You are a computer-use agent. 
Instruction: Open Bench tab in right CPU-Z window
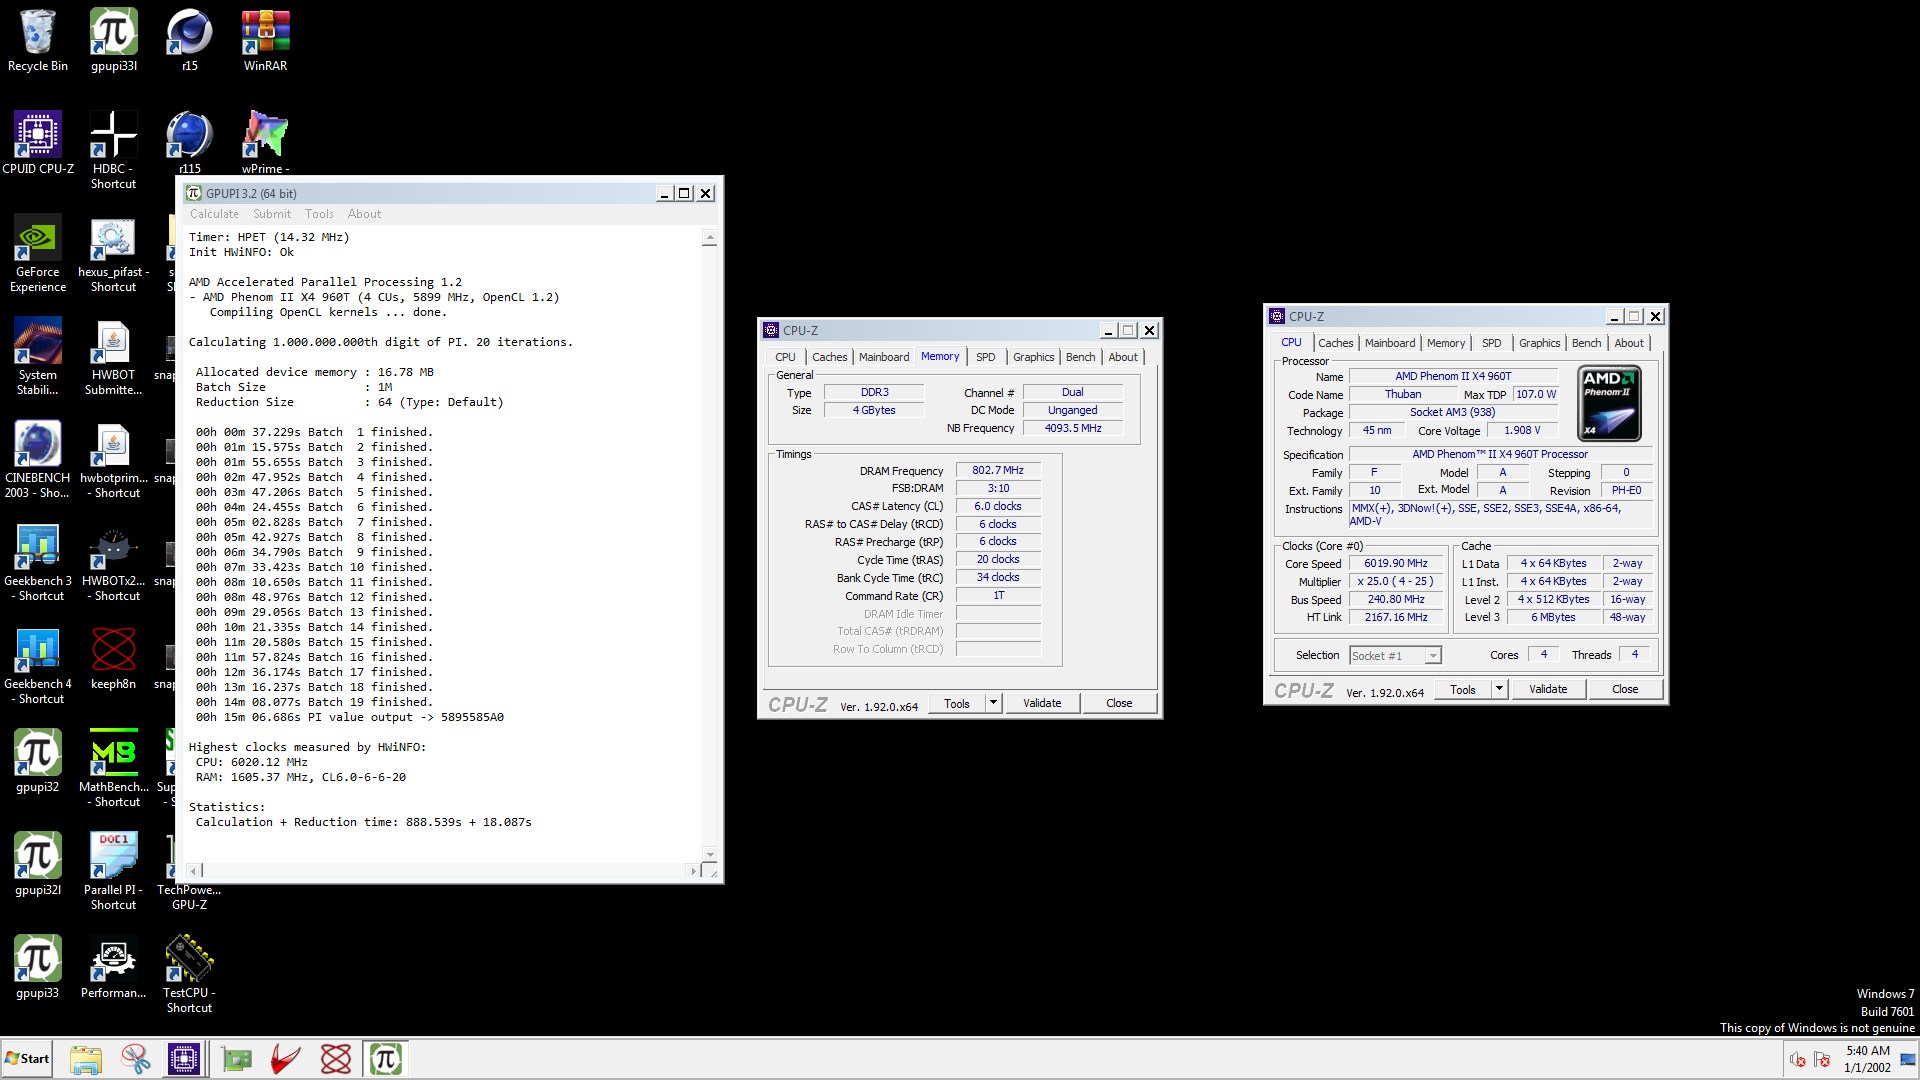point(1586,343)
